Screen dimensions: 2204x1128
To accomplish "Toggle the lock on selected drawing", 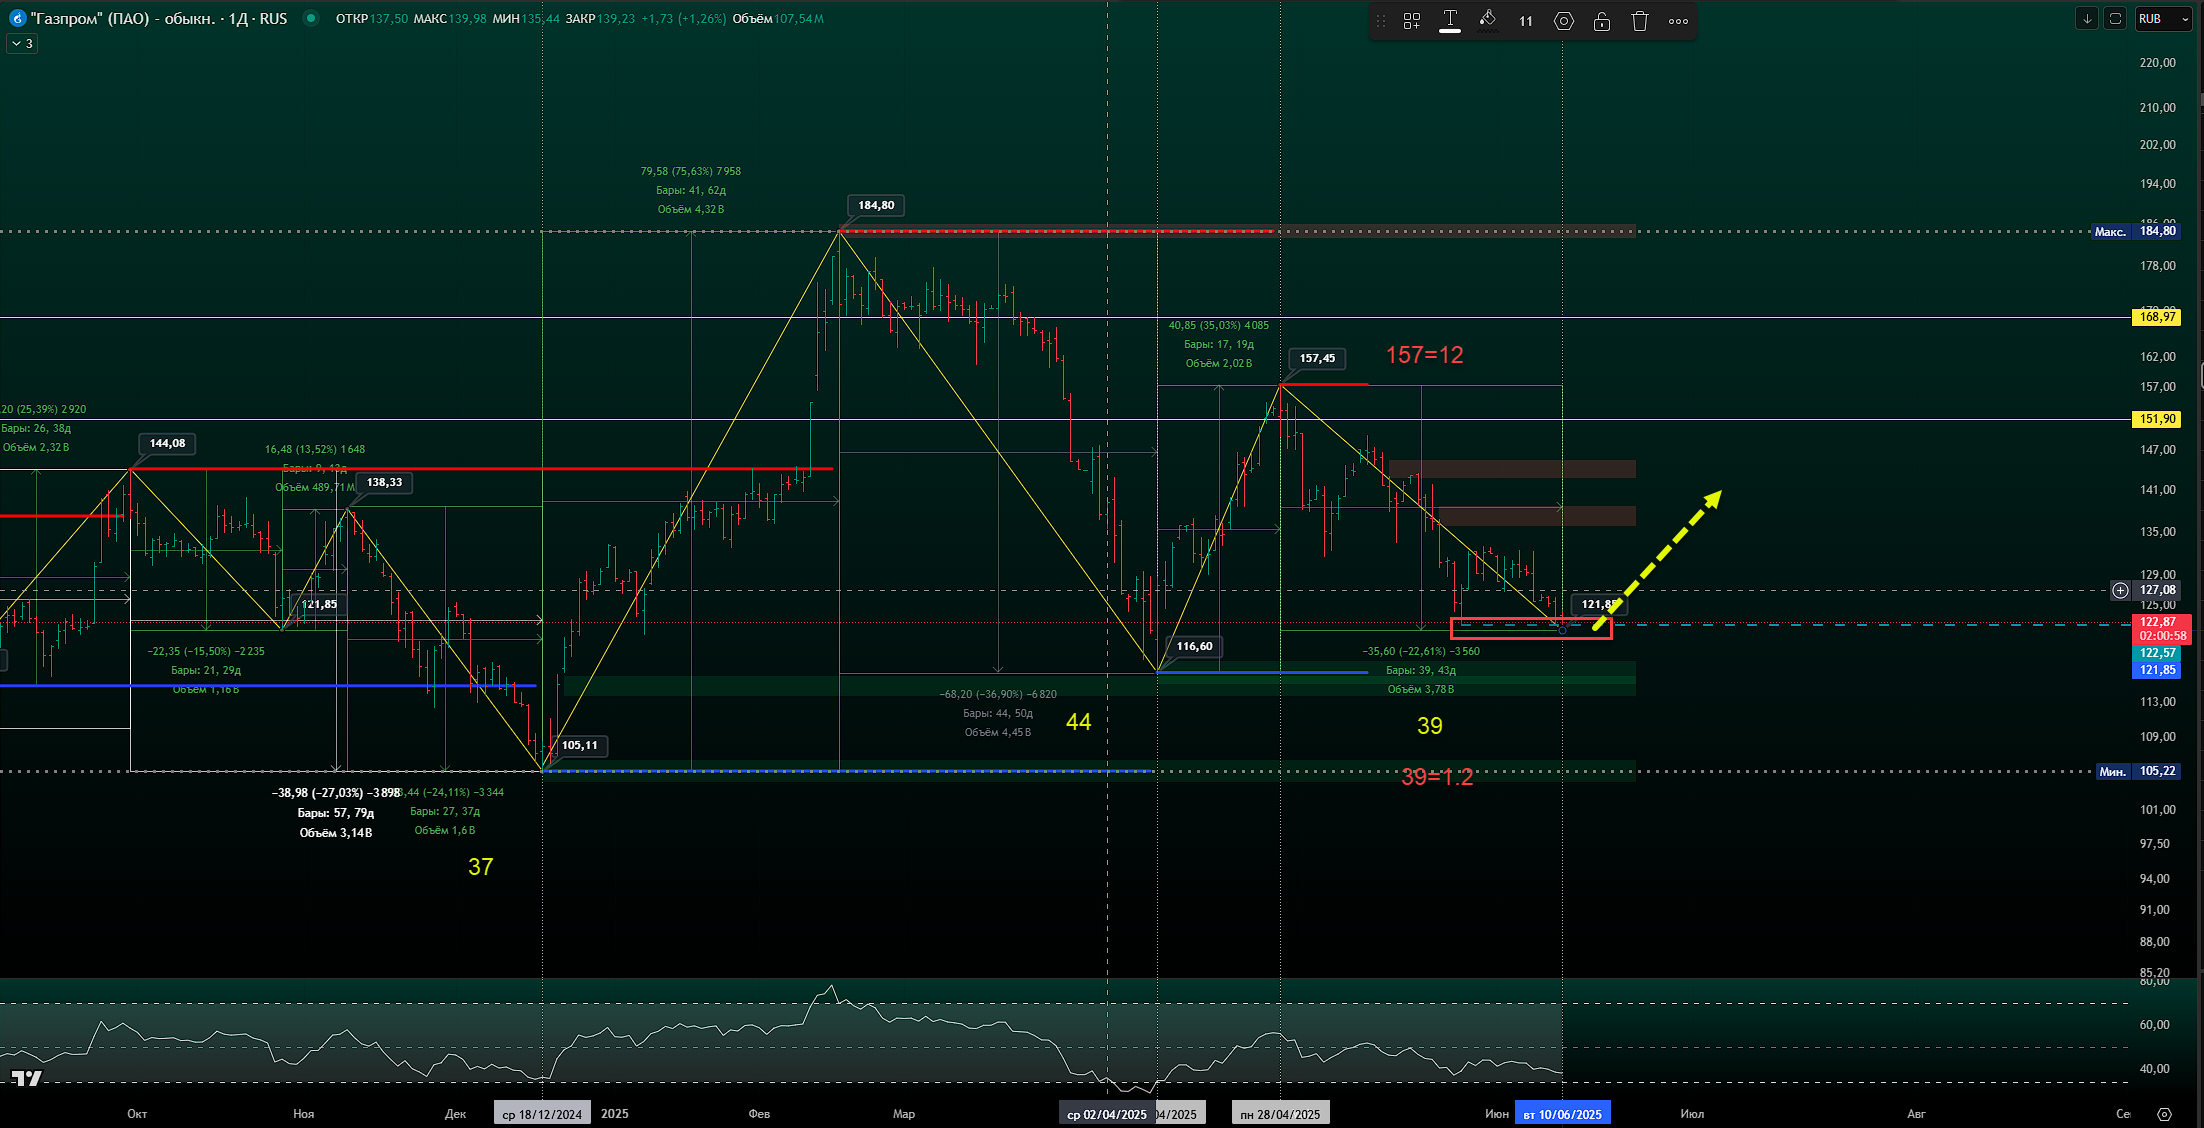I will (1602, 21).
